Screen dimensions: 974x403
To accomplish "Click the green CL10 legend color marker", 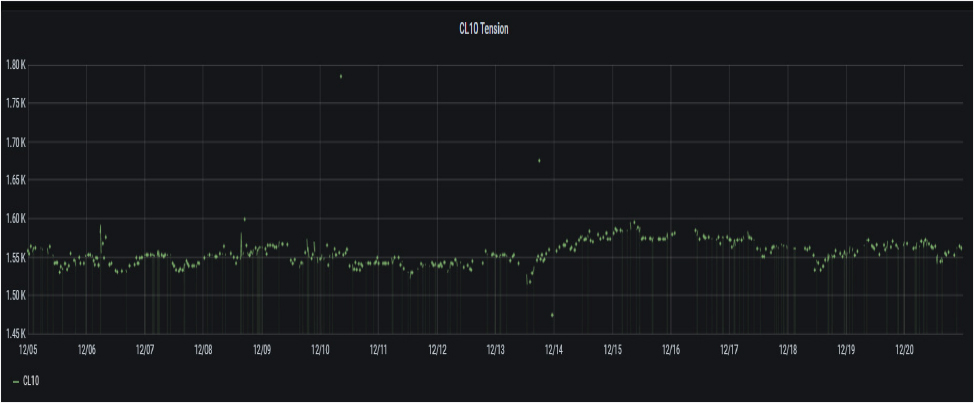I will point(15,381).
